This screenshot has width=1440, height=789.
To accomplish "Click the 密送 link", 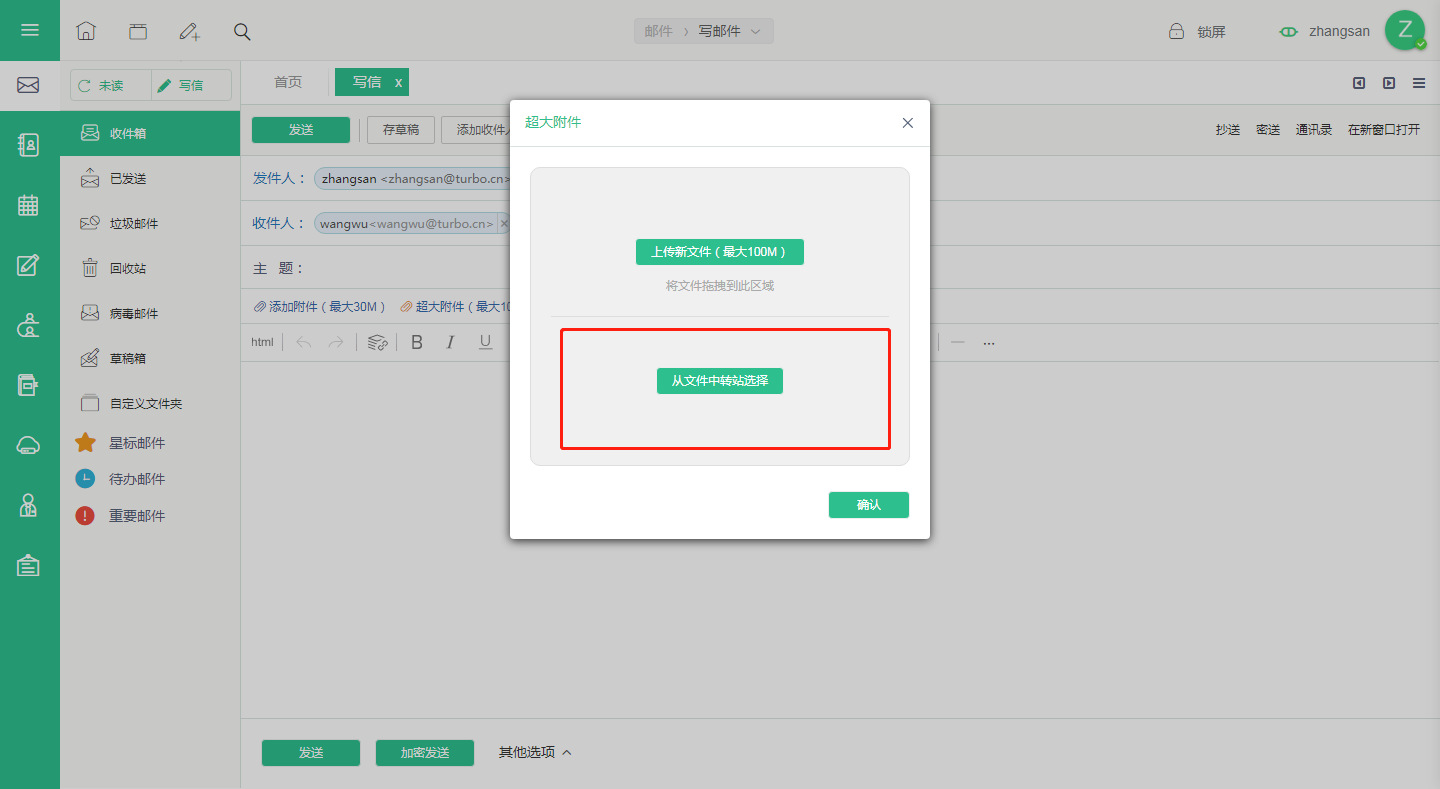I will pos(1268,130).
